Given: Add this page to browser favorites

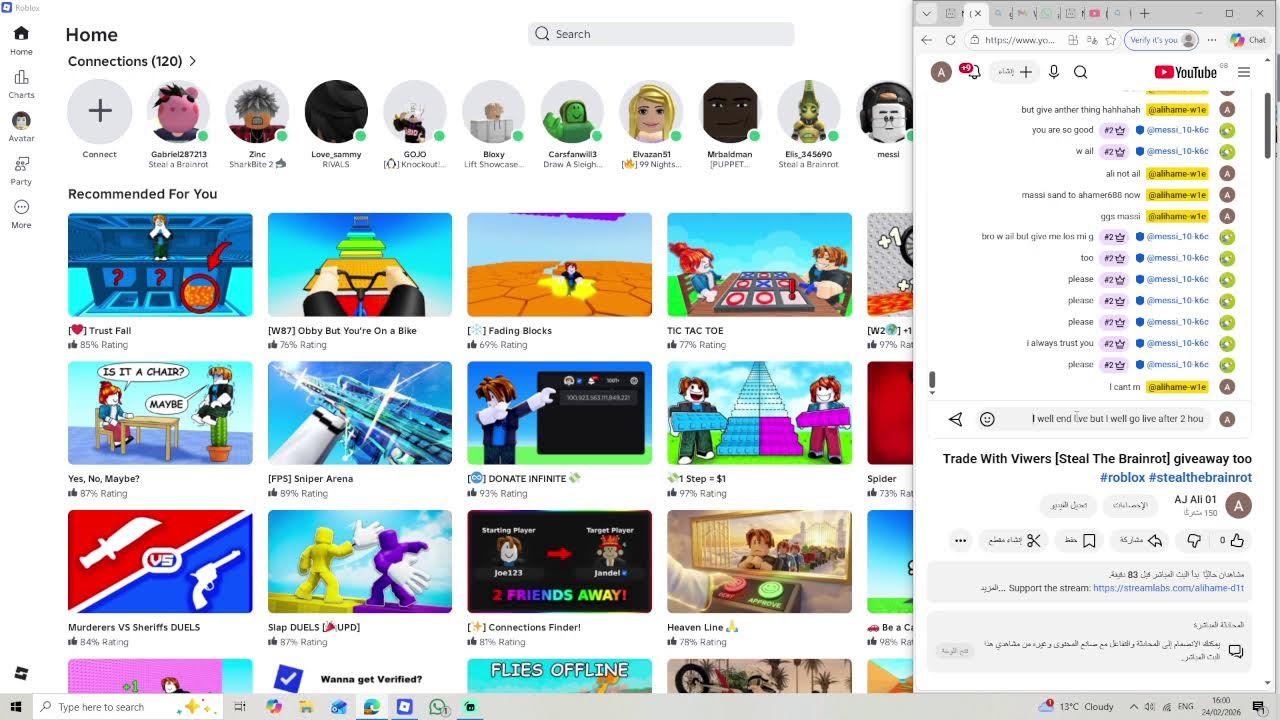Looking at the screenshot, I should point(1110,40).
